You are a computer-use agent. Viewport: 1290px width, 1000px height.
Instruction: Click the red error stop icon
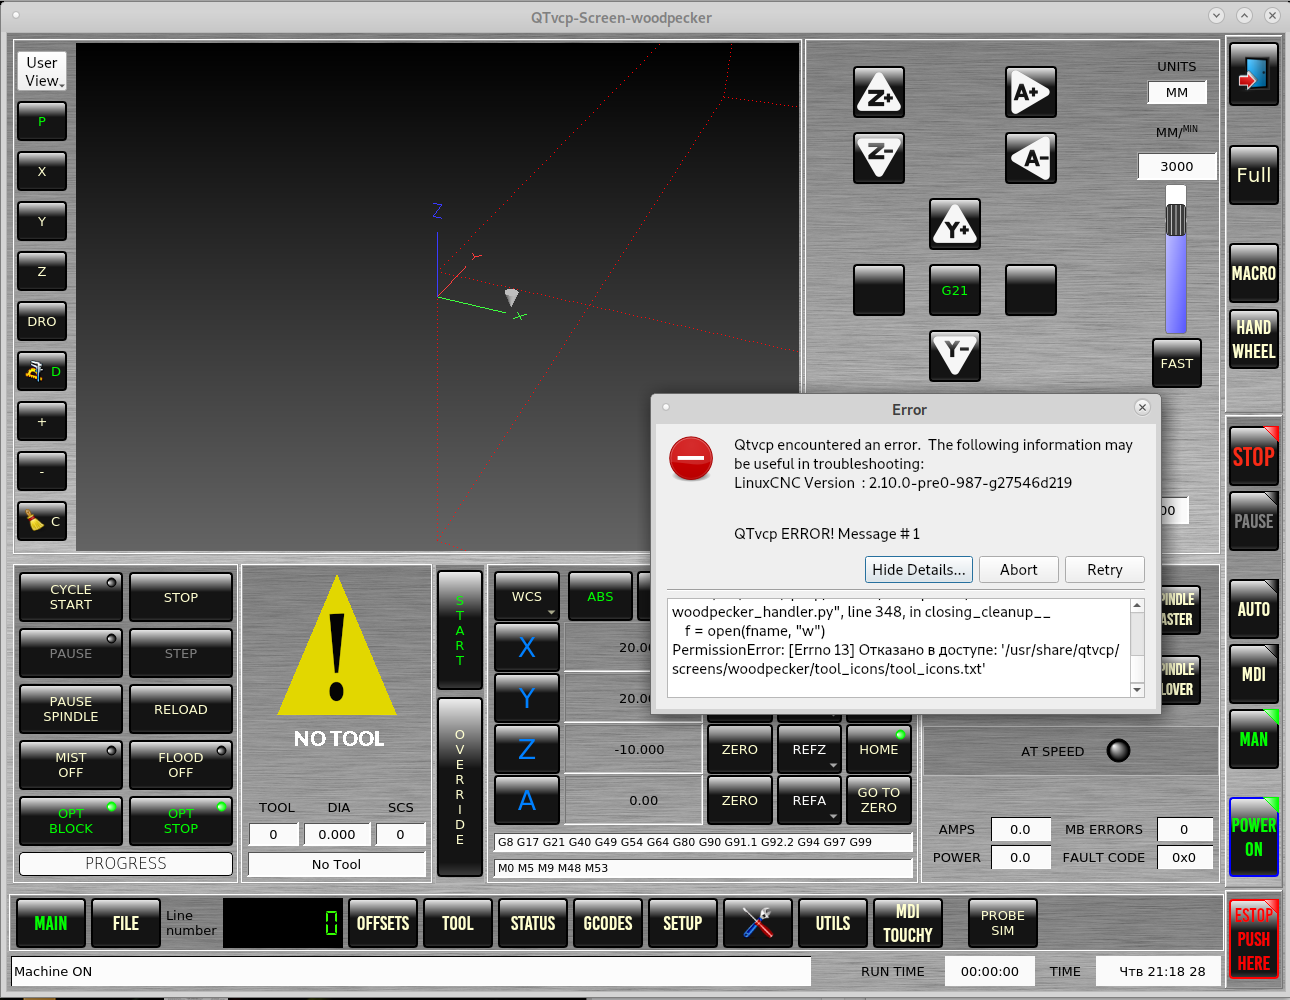pyautogui.click(x=691, y=459)
